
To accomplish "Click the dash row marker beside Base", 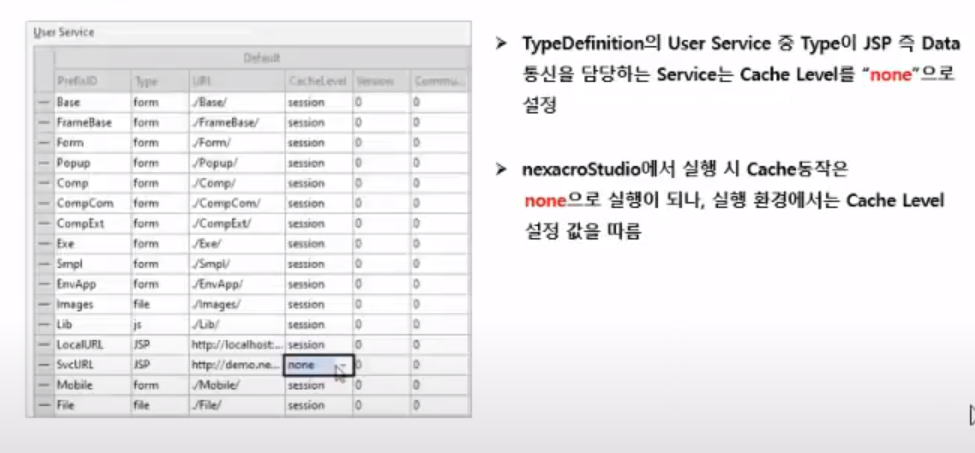I will pos(44,103).
